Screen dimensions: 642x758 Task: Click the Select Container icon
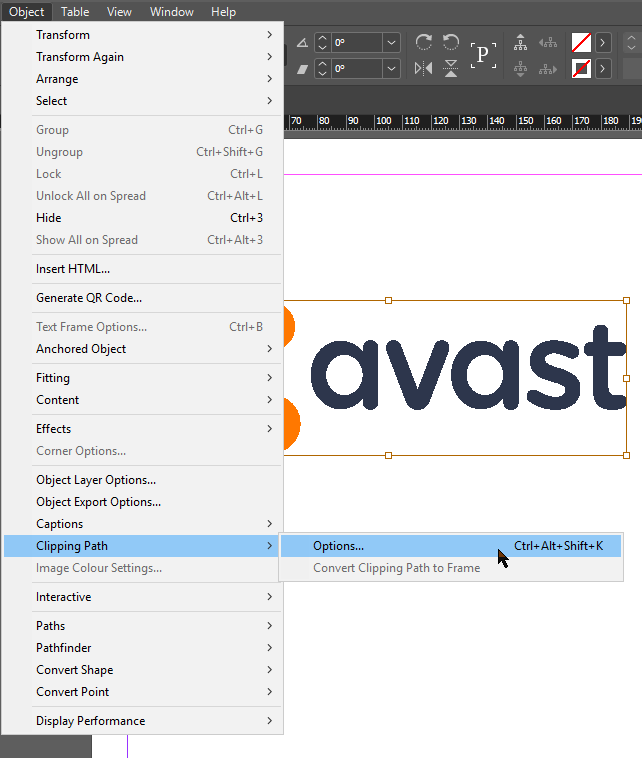[x=520, y=43]
